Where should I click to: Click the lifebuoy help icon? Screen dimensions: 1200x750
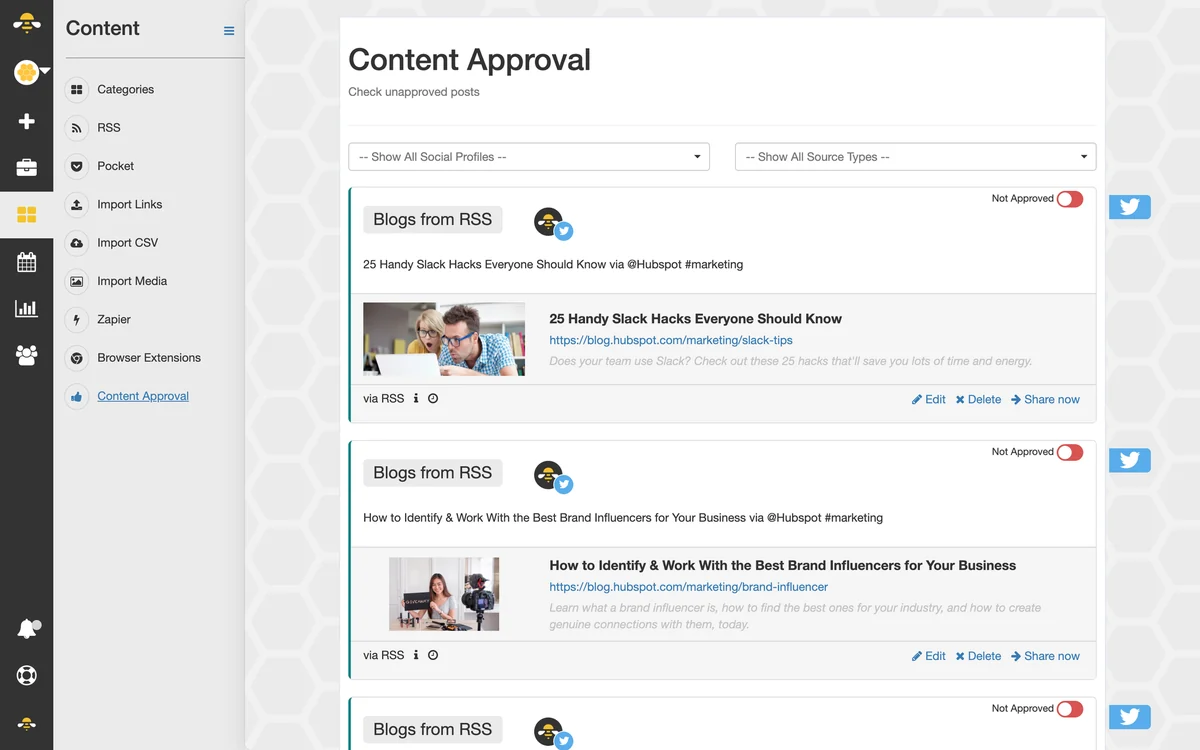click(27, 675)
